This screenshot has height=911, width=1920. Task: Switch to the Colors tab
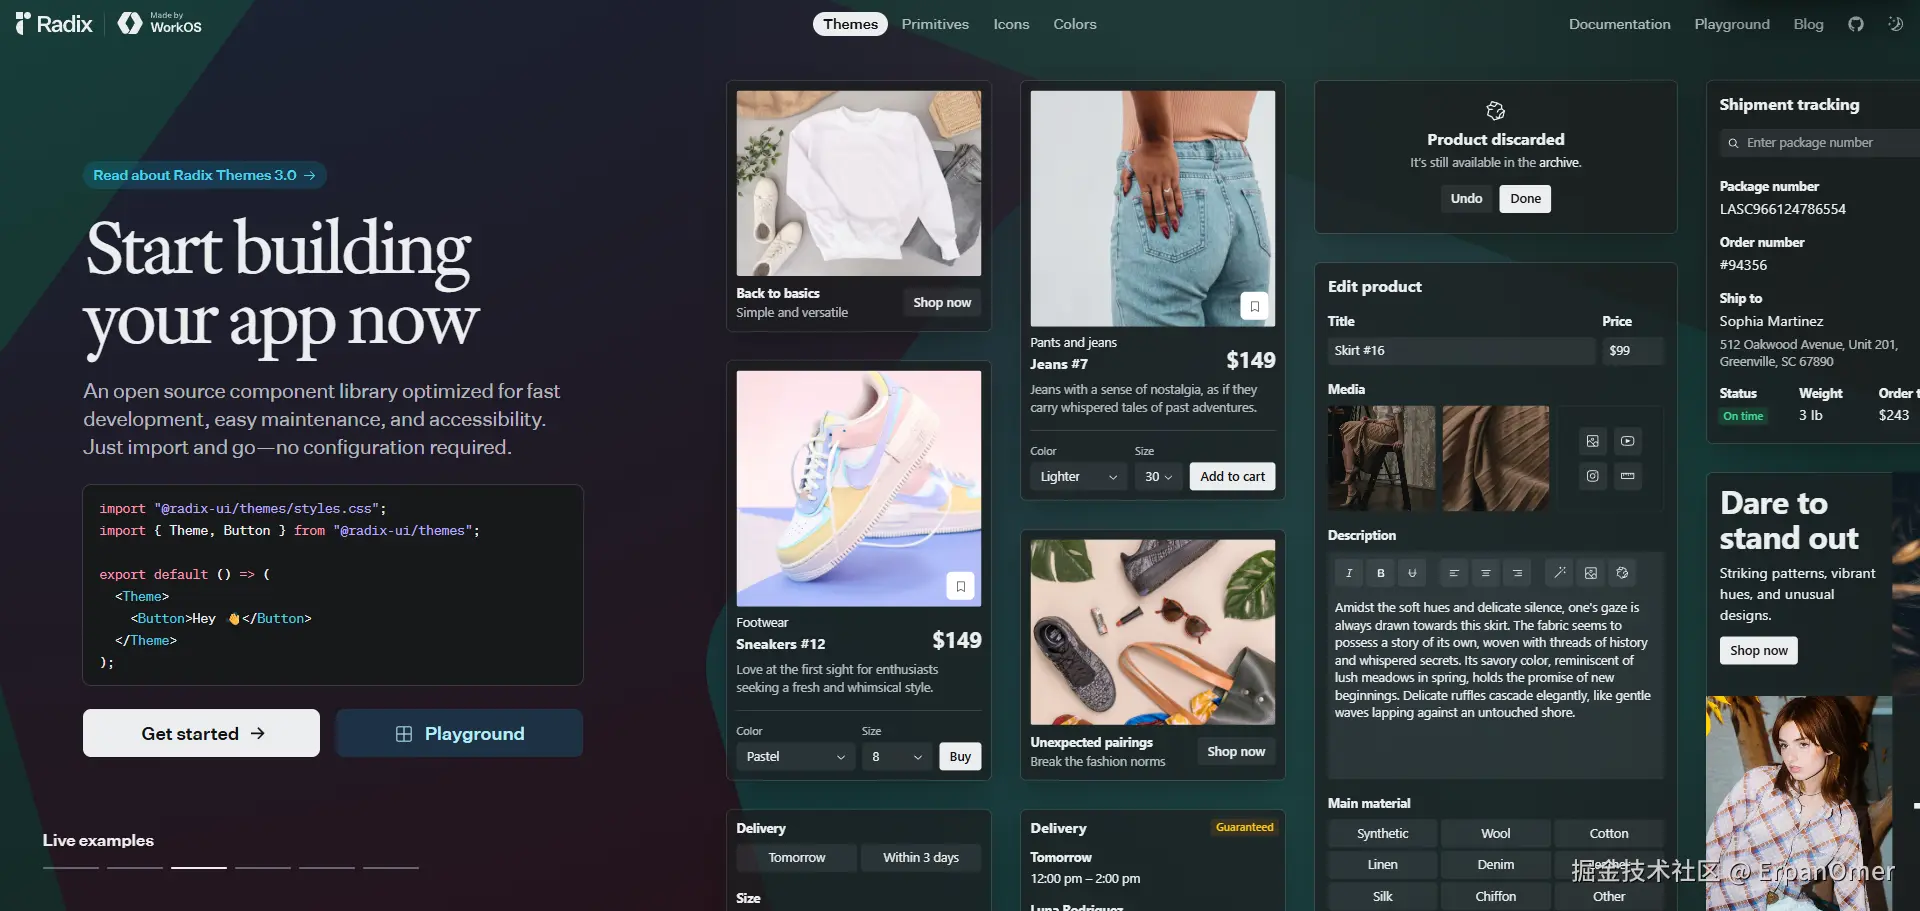(x=1075, y=24)
